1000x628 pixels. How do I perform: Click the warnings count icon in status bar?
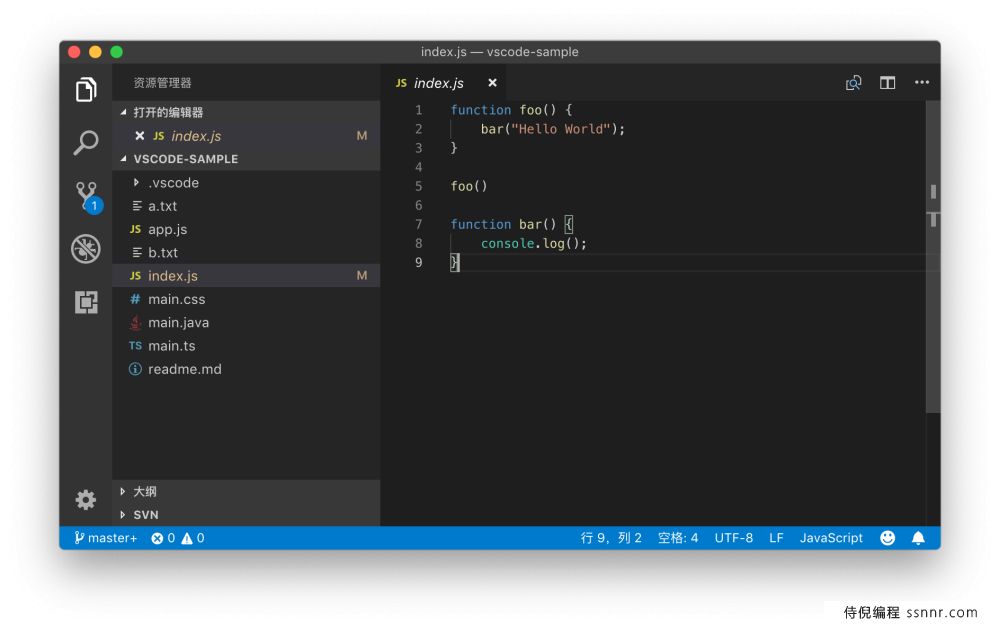[x=193, y=538]
